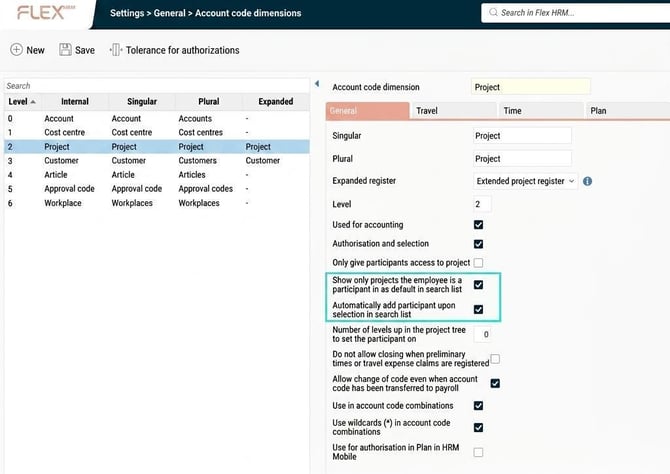Click General in the breadcrumb
The image size is (670, 474).
coord(169,13)
